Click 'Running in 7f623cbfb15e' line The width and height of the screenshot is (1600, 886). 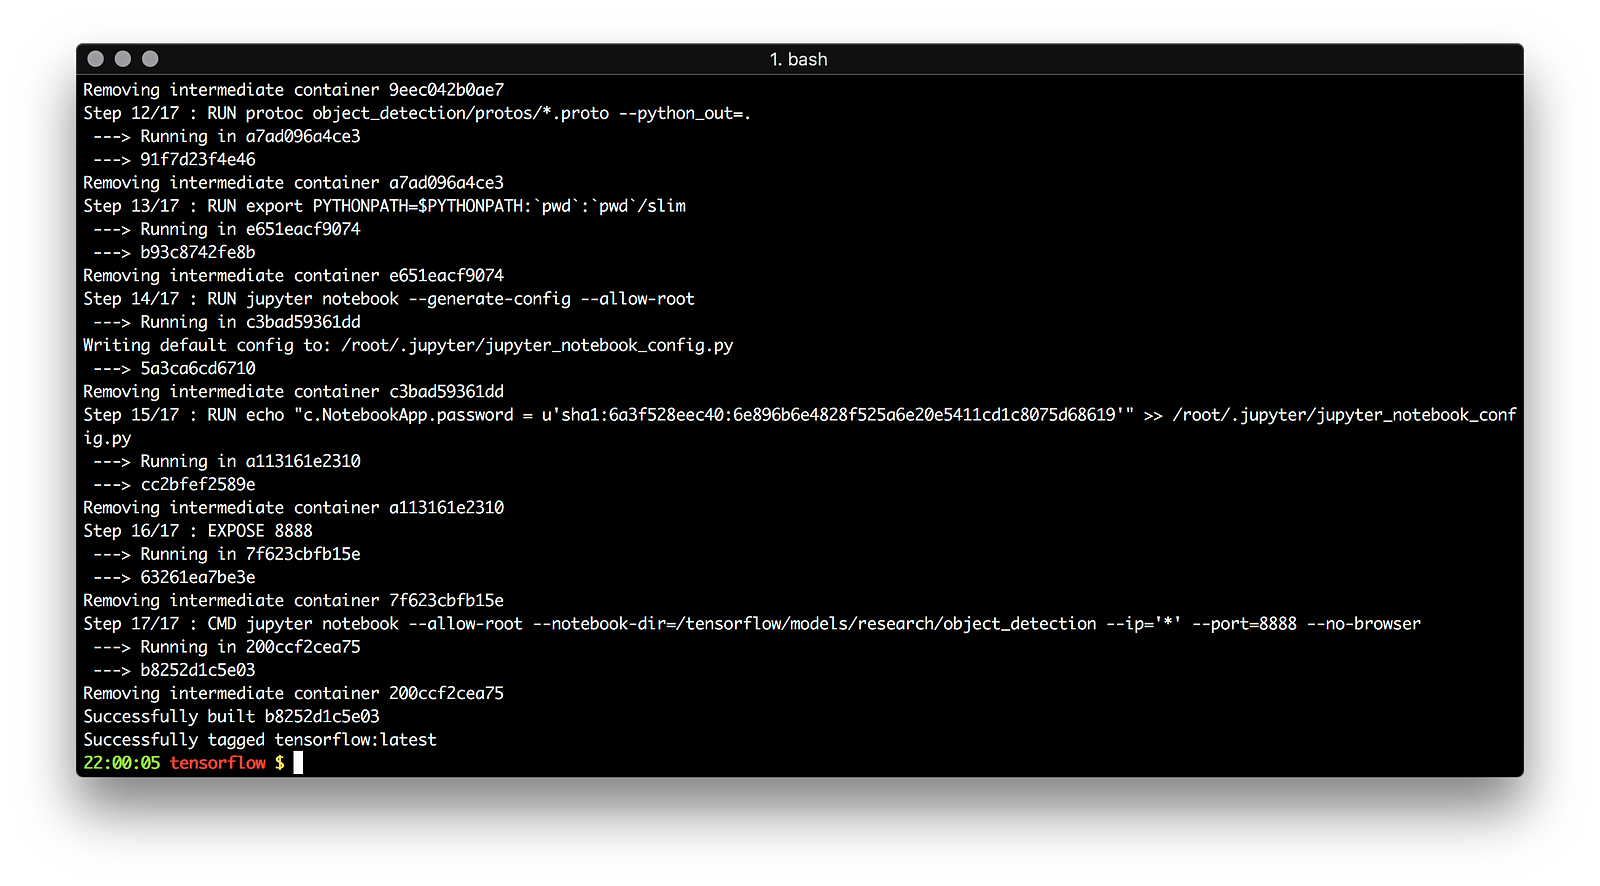[x=227, y=554]
